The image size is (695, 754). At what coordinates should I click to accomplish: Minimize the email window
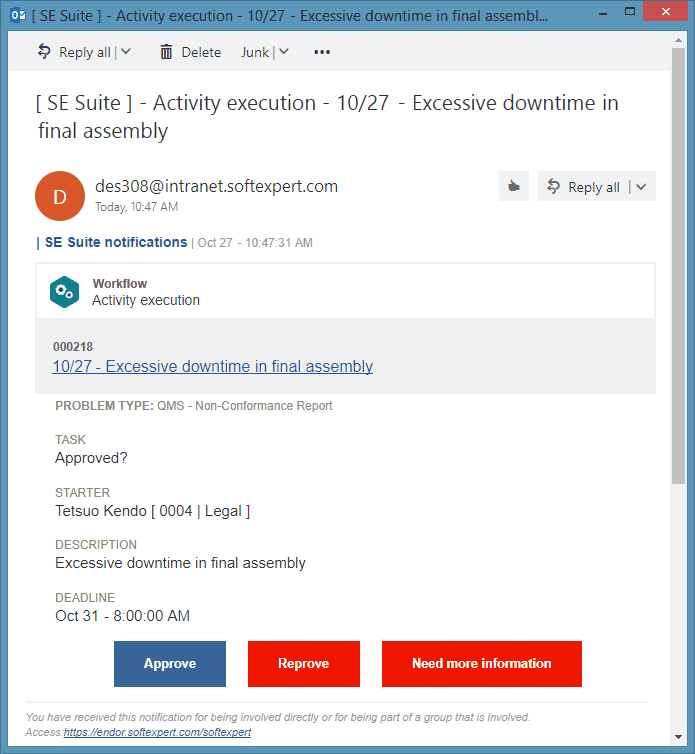pyautogui.click(x=603, y=13)
